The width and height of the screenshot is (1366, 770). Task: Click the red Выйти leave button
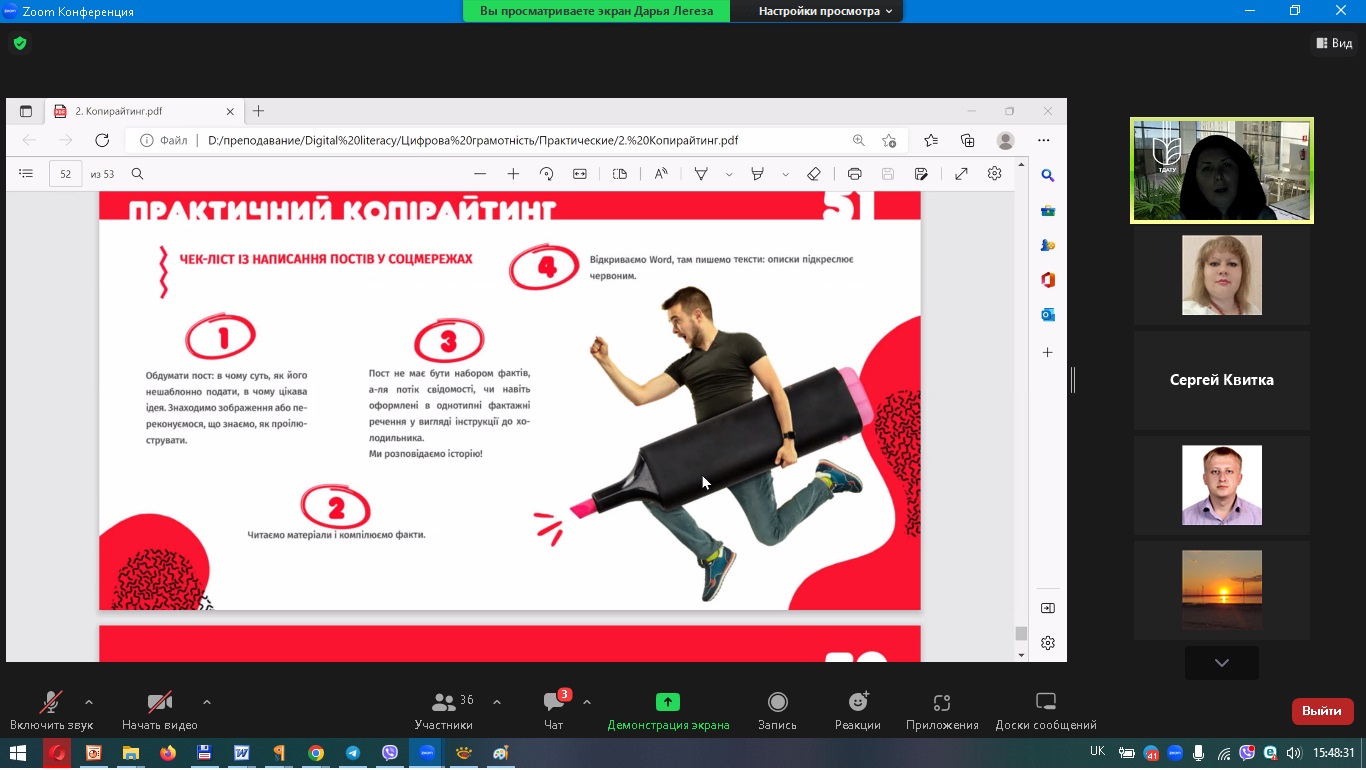[1322, 711]
